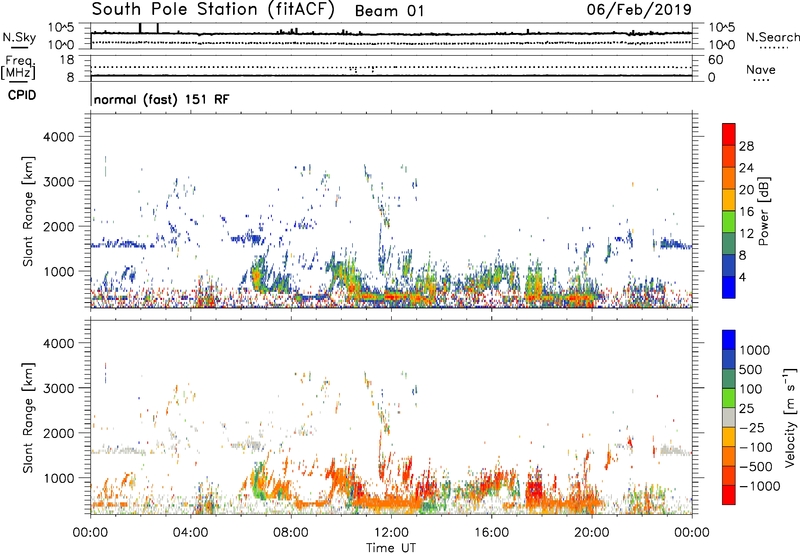800x554 pixels.
Task: Click the '100' label on velocity color bar
Action: point(751,389)
